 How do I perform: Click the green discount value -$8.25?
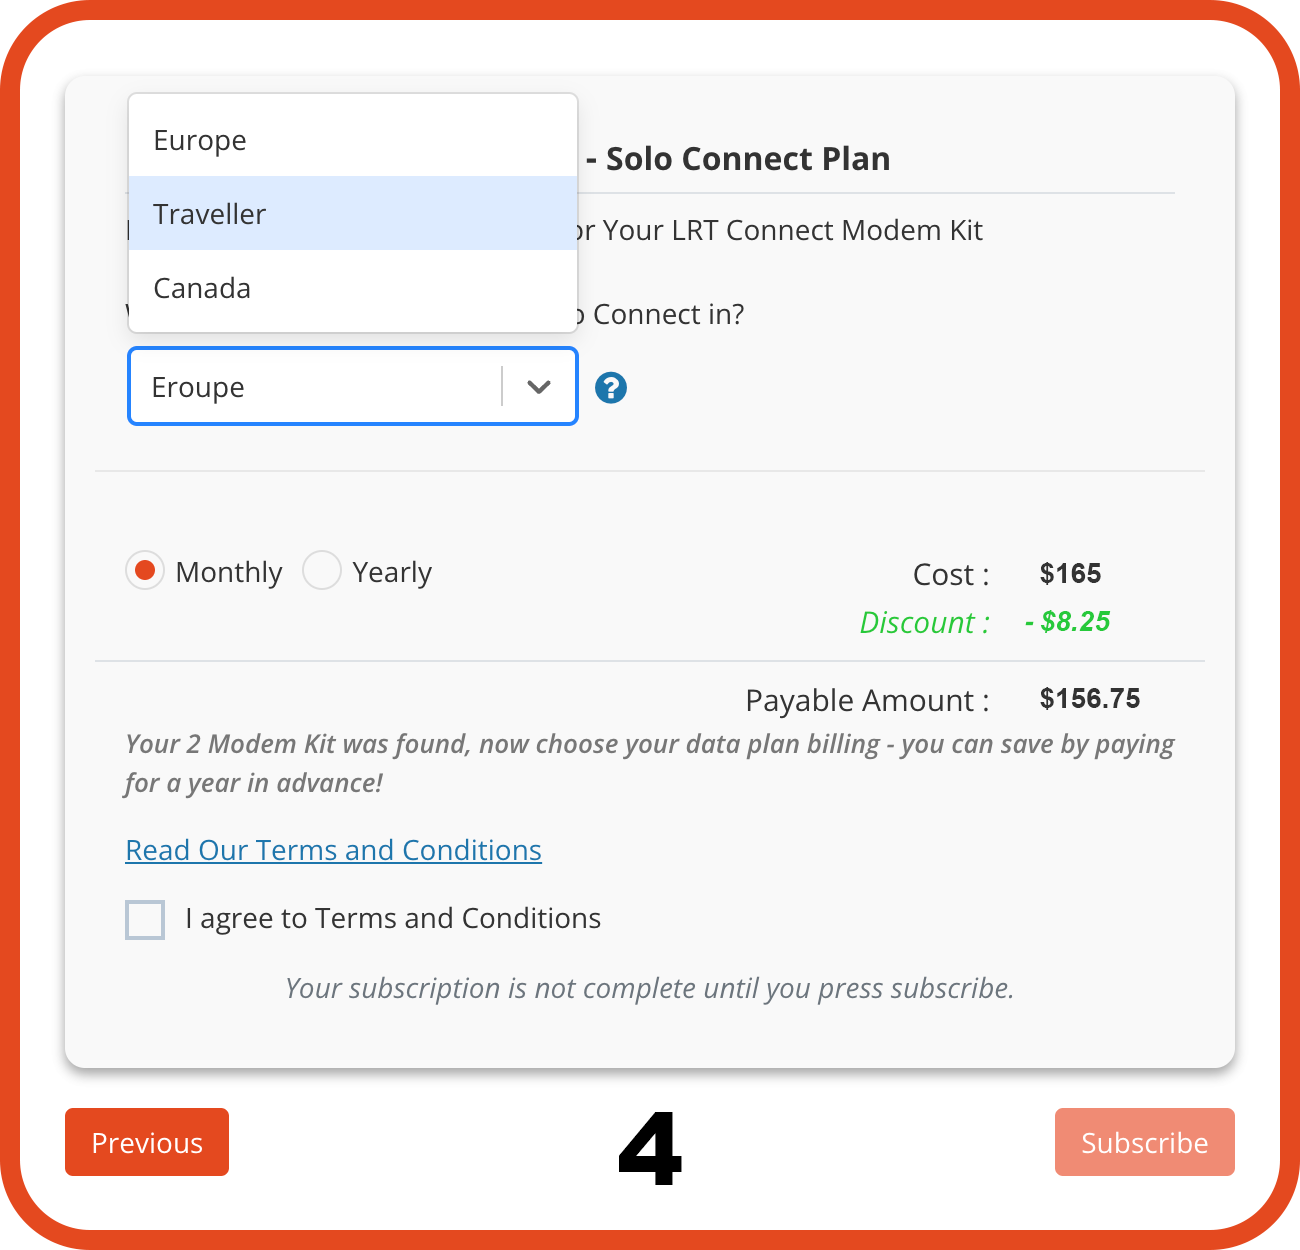(x=1067, y=621)
